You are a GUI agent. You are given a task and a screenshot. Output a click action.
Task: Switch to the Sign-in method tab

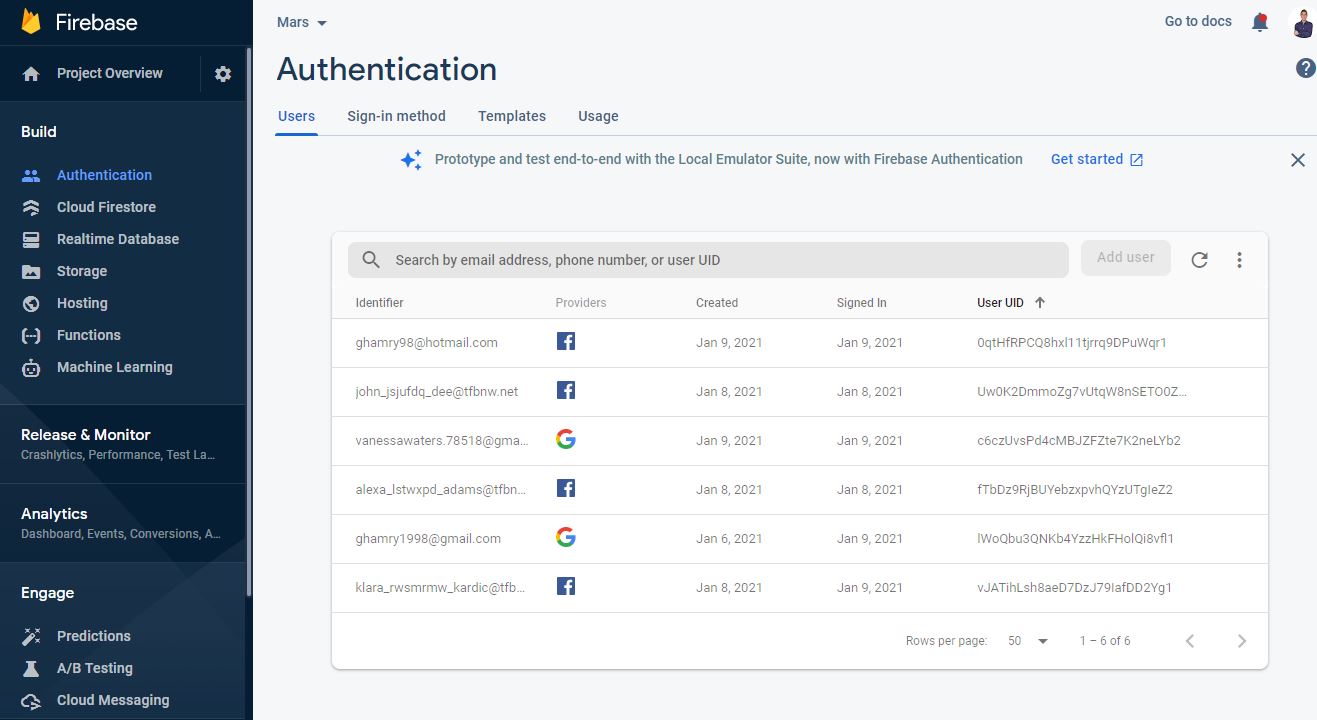pos(396,116)
